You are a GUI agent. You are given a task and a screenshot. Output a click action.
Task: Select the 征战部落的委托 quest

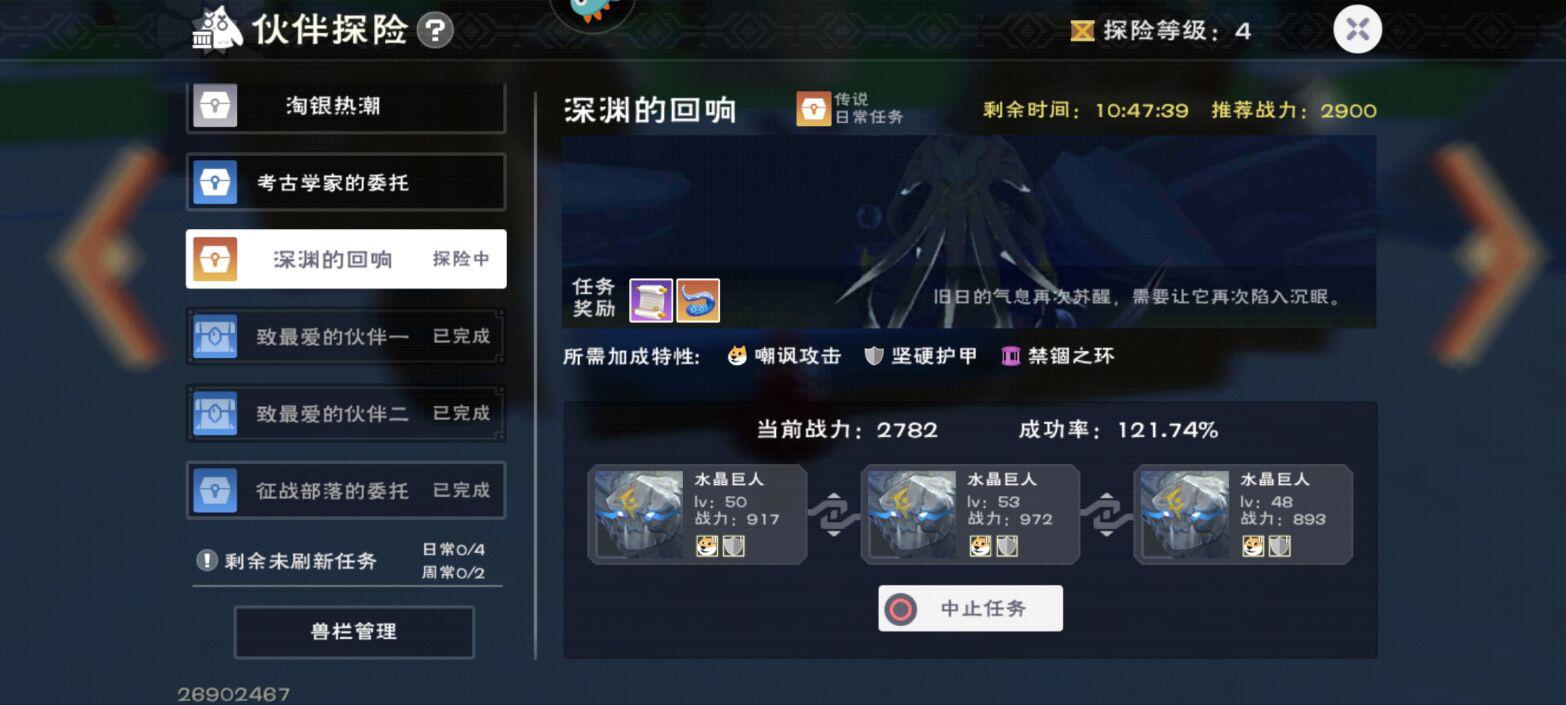tap(346, 490)
